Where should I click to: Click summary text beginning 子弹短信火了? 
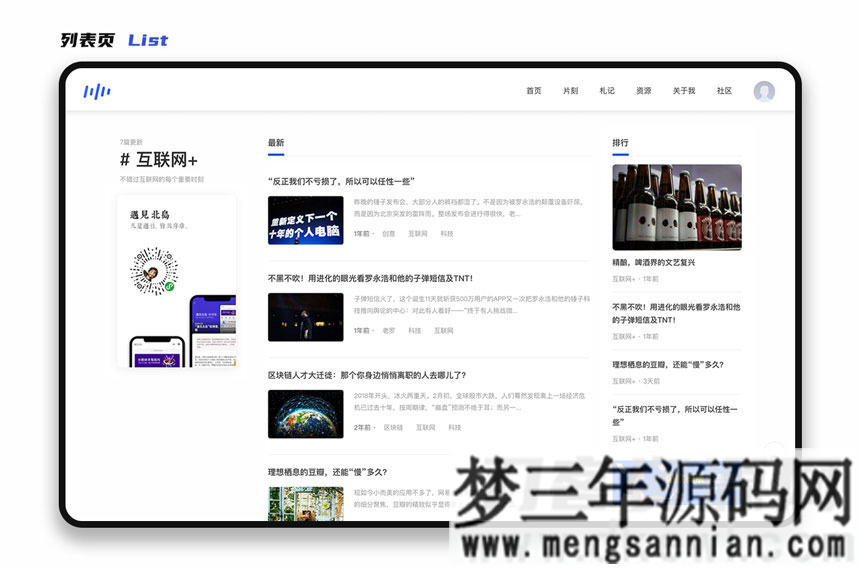[x=472, y=305]
